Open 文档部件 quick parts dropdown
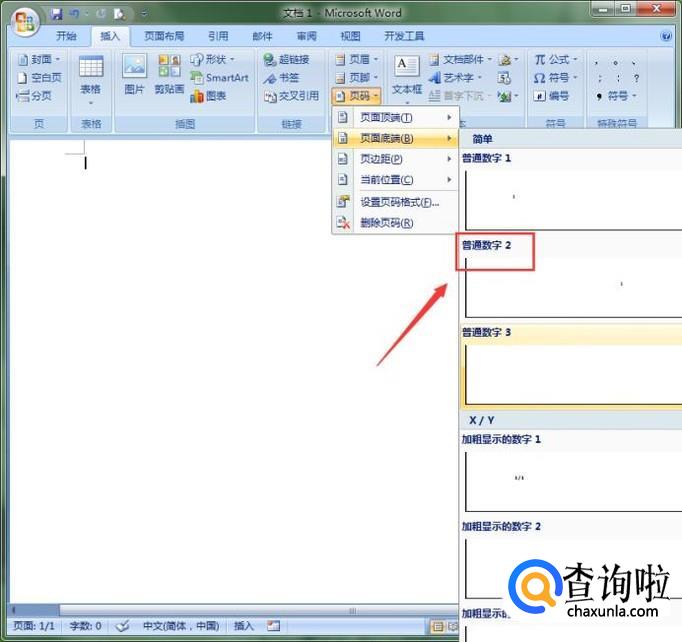 click(x=460, y=59)
